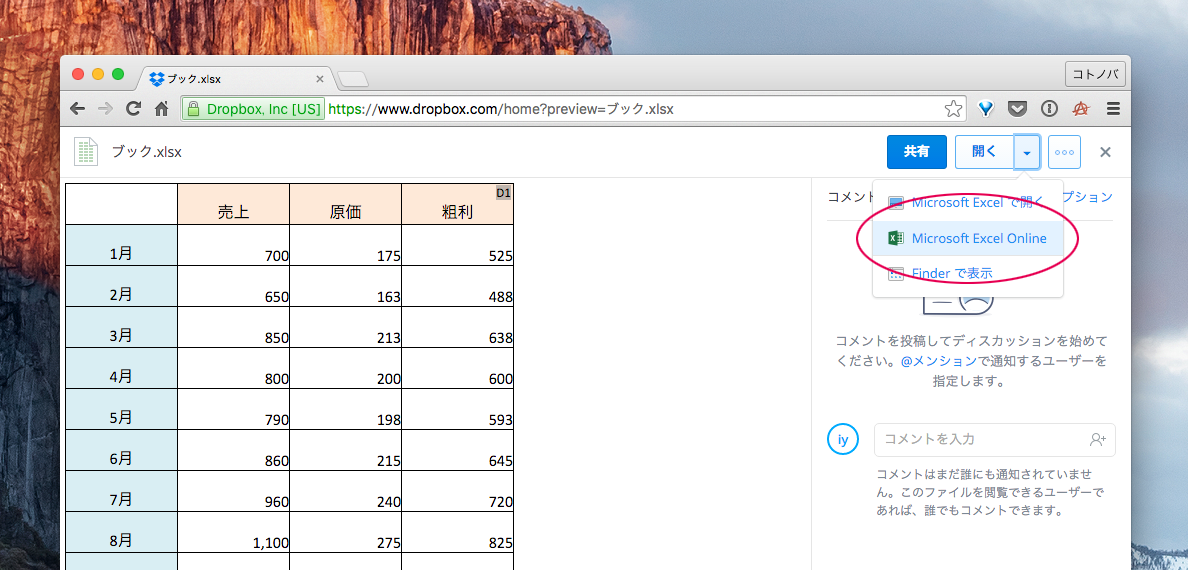This screenshot has width=1188, height=570.
Task: Click the 8月 row label
Action: tap(121, 531)
